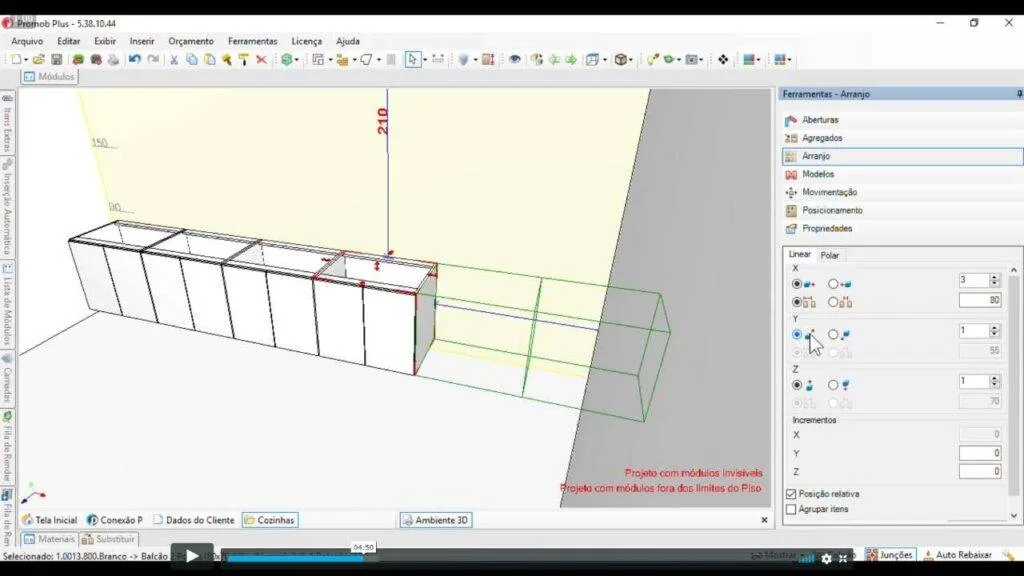Select the paint roller tool
Image resolution: width=1024 pixels, height=576 pixels.
(244, 59)
